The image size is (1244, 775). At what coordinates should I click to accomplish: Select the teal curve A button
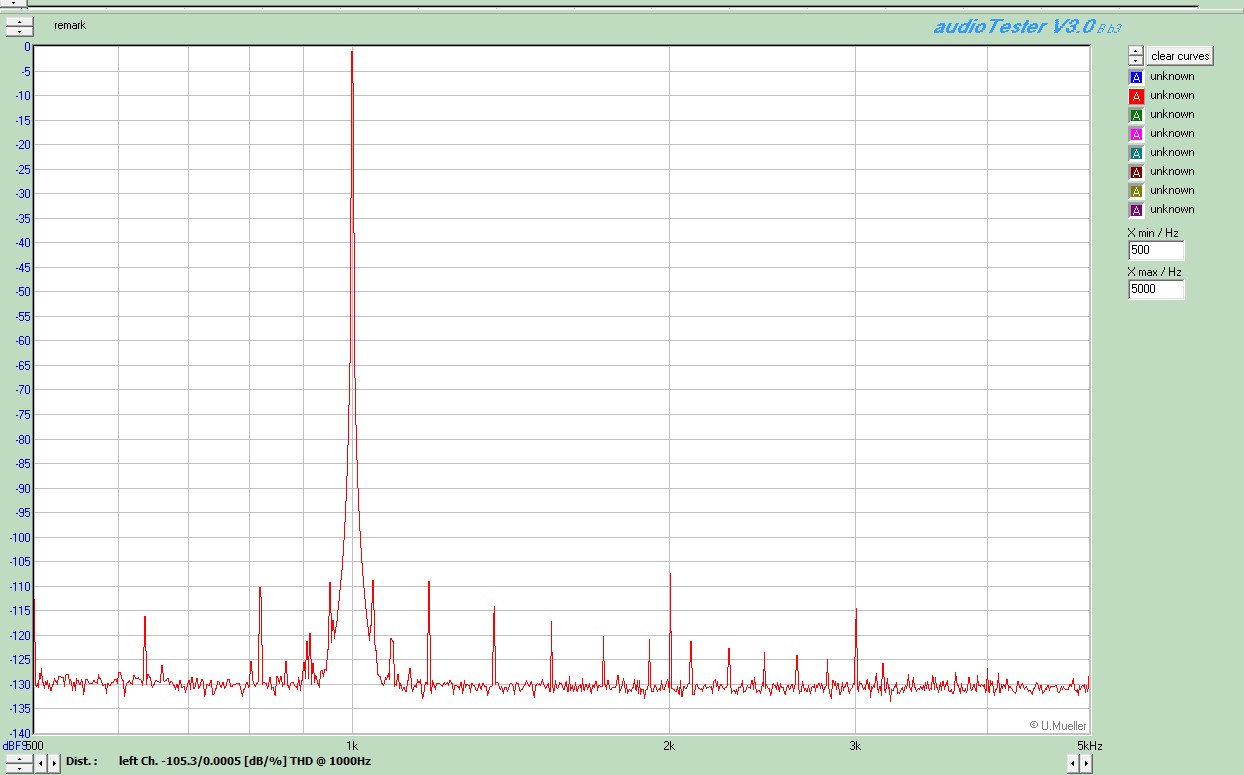pyautogui.click(x=1136, y=153)
